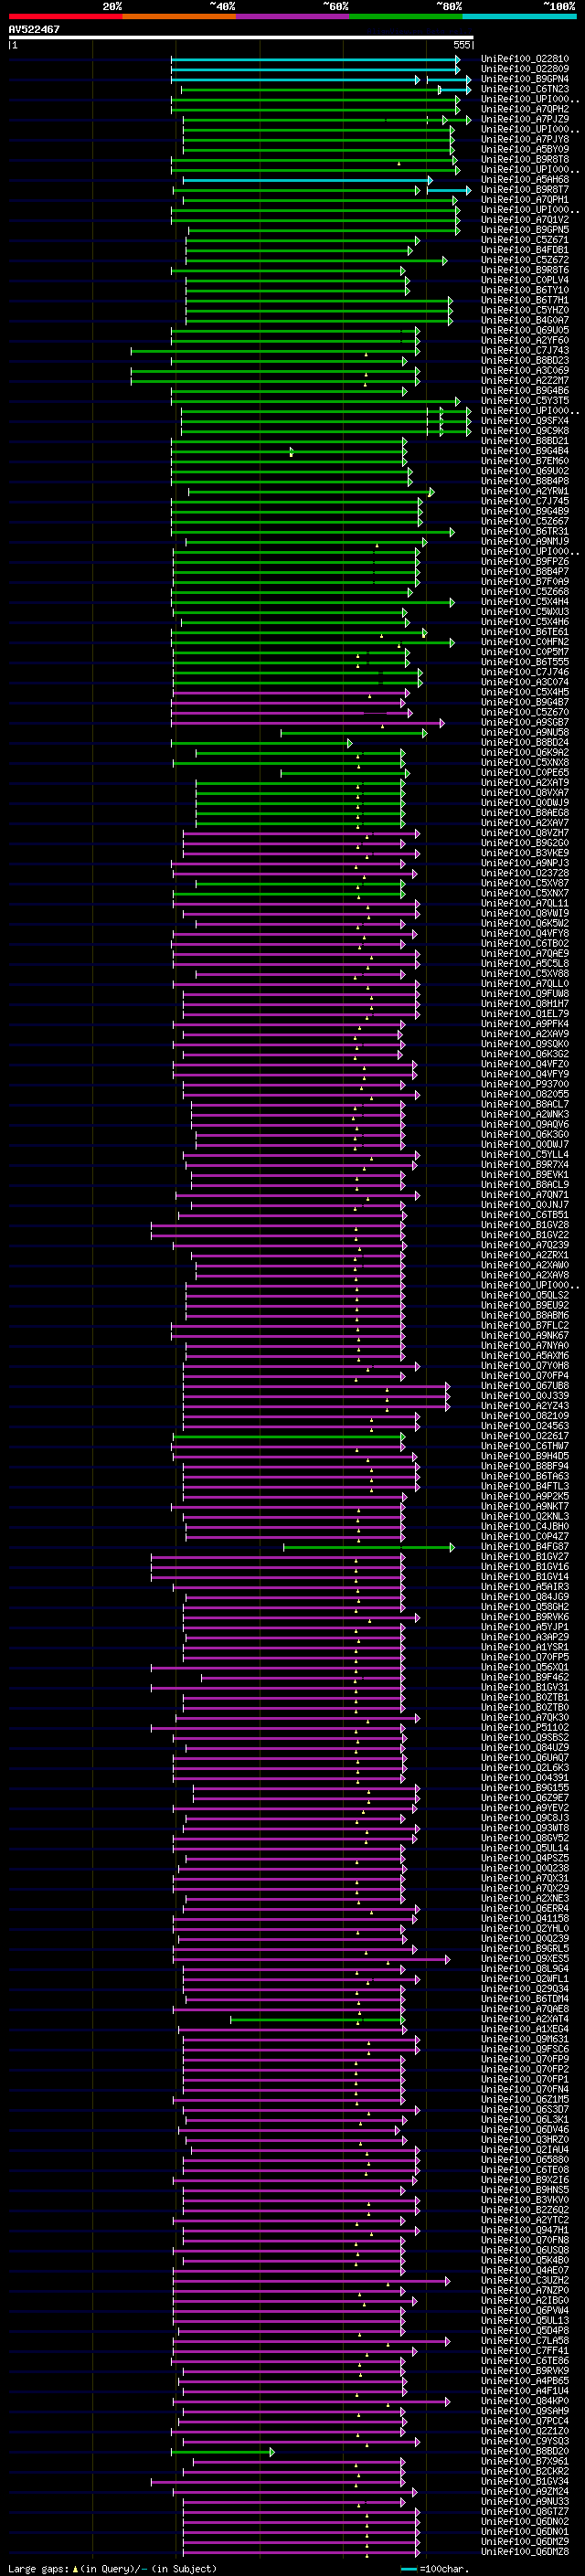Click the UniRef100_A2Z2M7 entry
Viewport: 585px width, 2576px height.
coord(525,380)
